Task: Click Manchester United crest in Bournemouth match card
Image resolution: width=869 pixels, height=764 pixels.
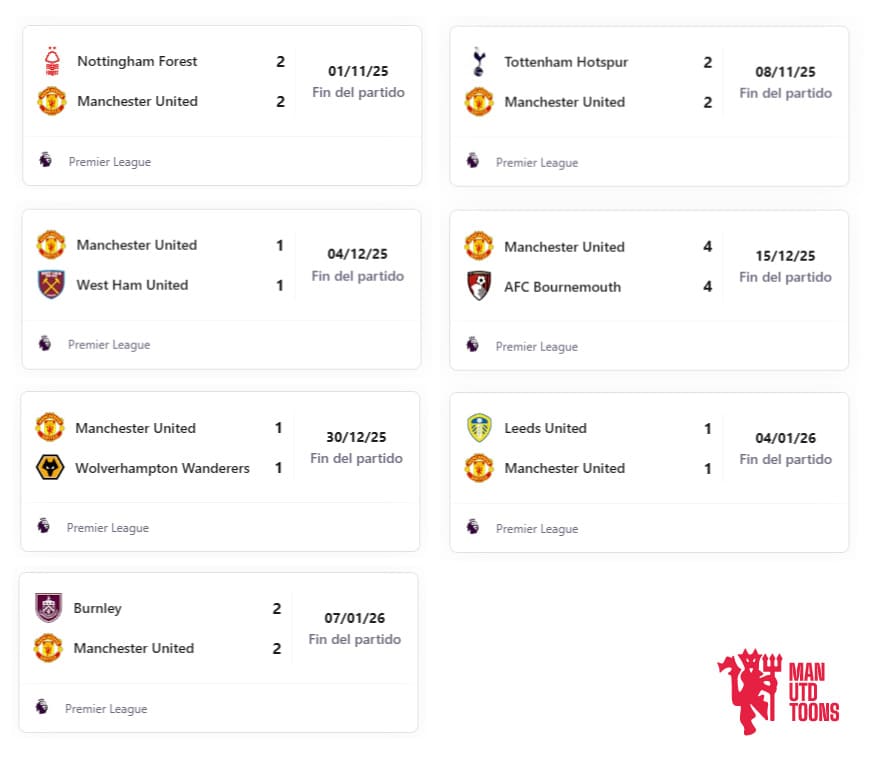Action: [x=479, y=246]
